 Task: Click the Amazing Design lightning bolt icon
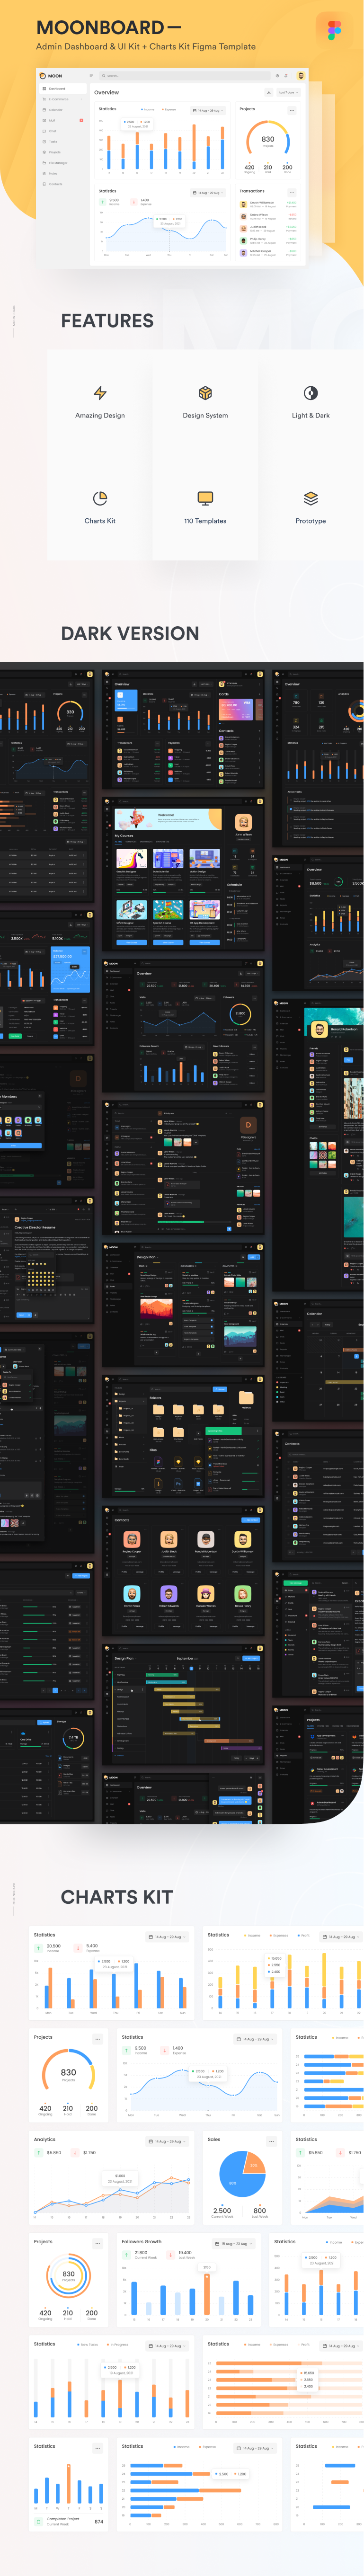coord(100,393)
